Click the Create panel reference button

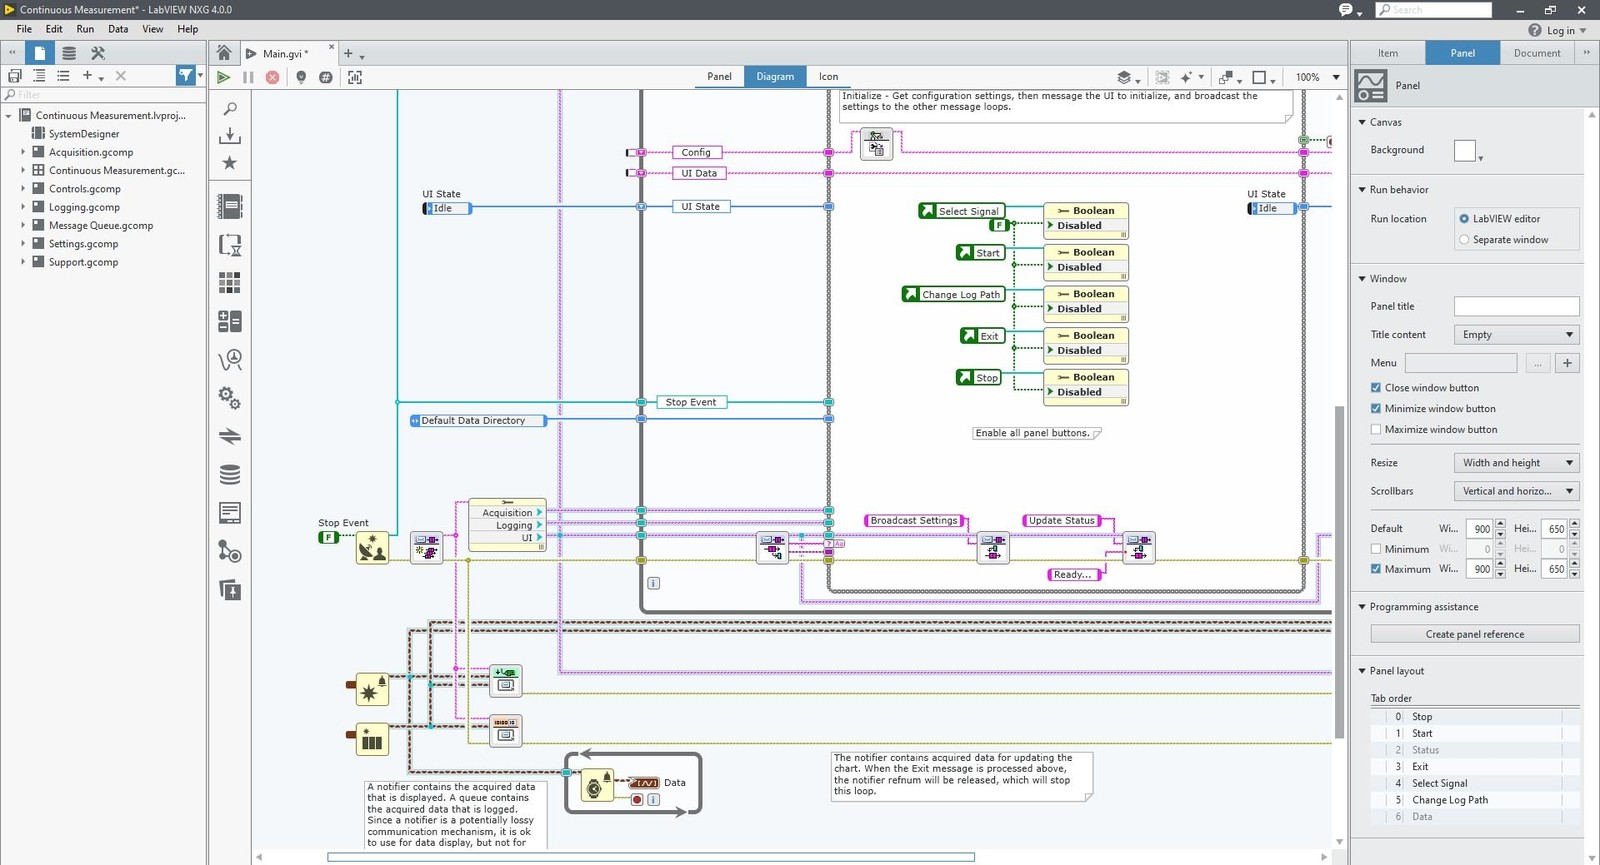click(x=1474, y=634)
